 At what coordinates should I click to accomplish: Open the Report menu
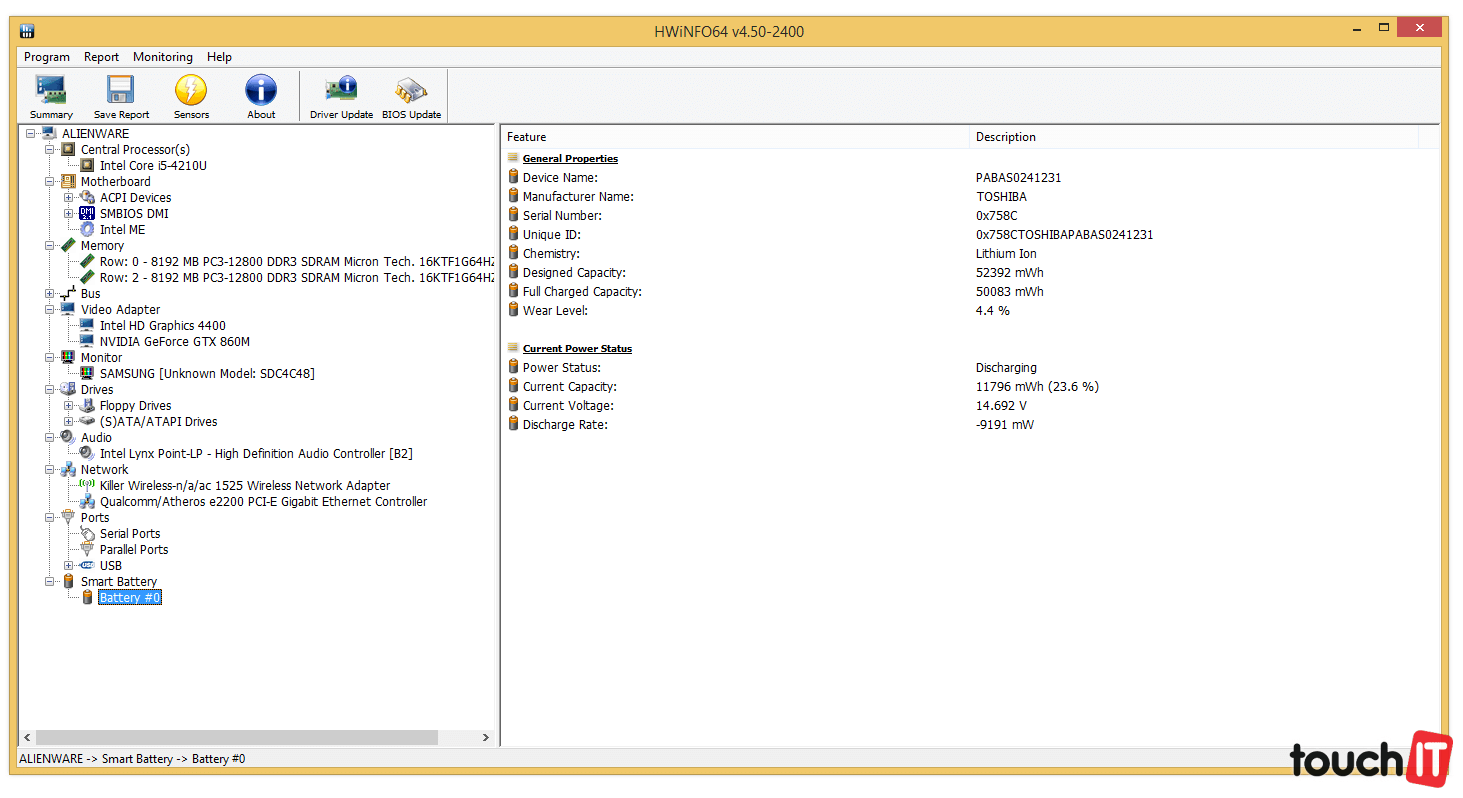click(101, 57)
